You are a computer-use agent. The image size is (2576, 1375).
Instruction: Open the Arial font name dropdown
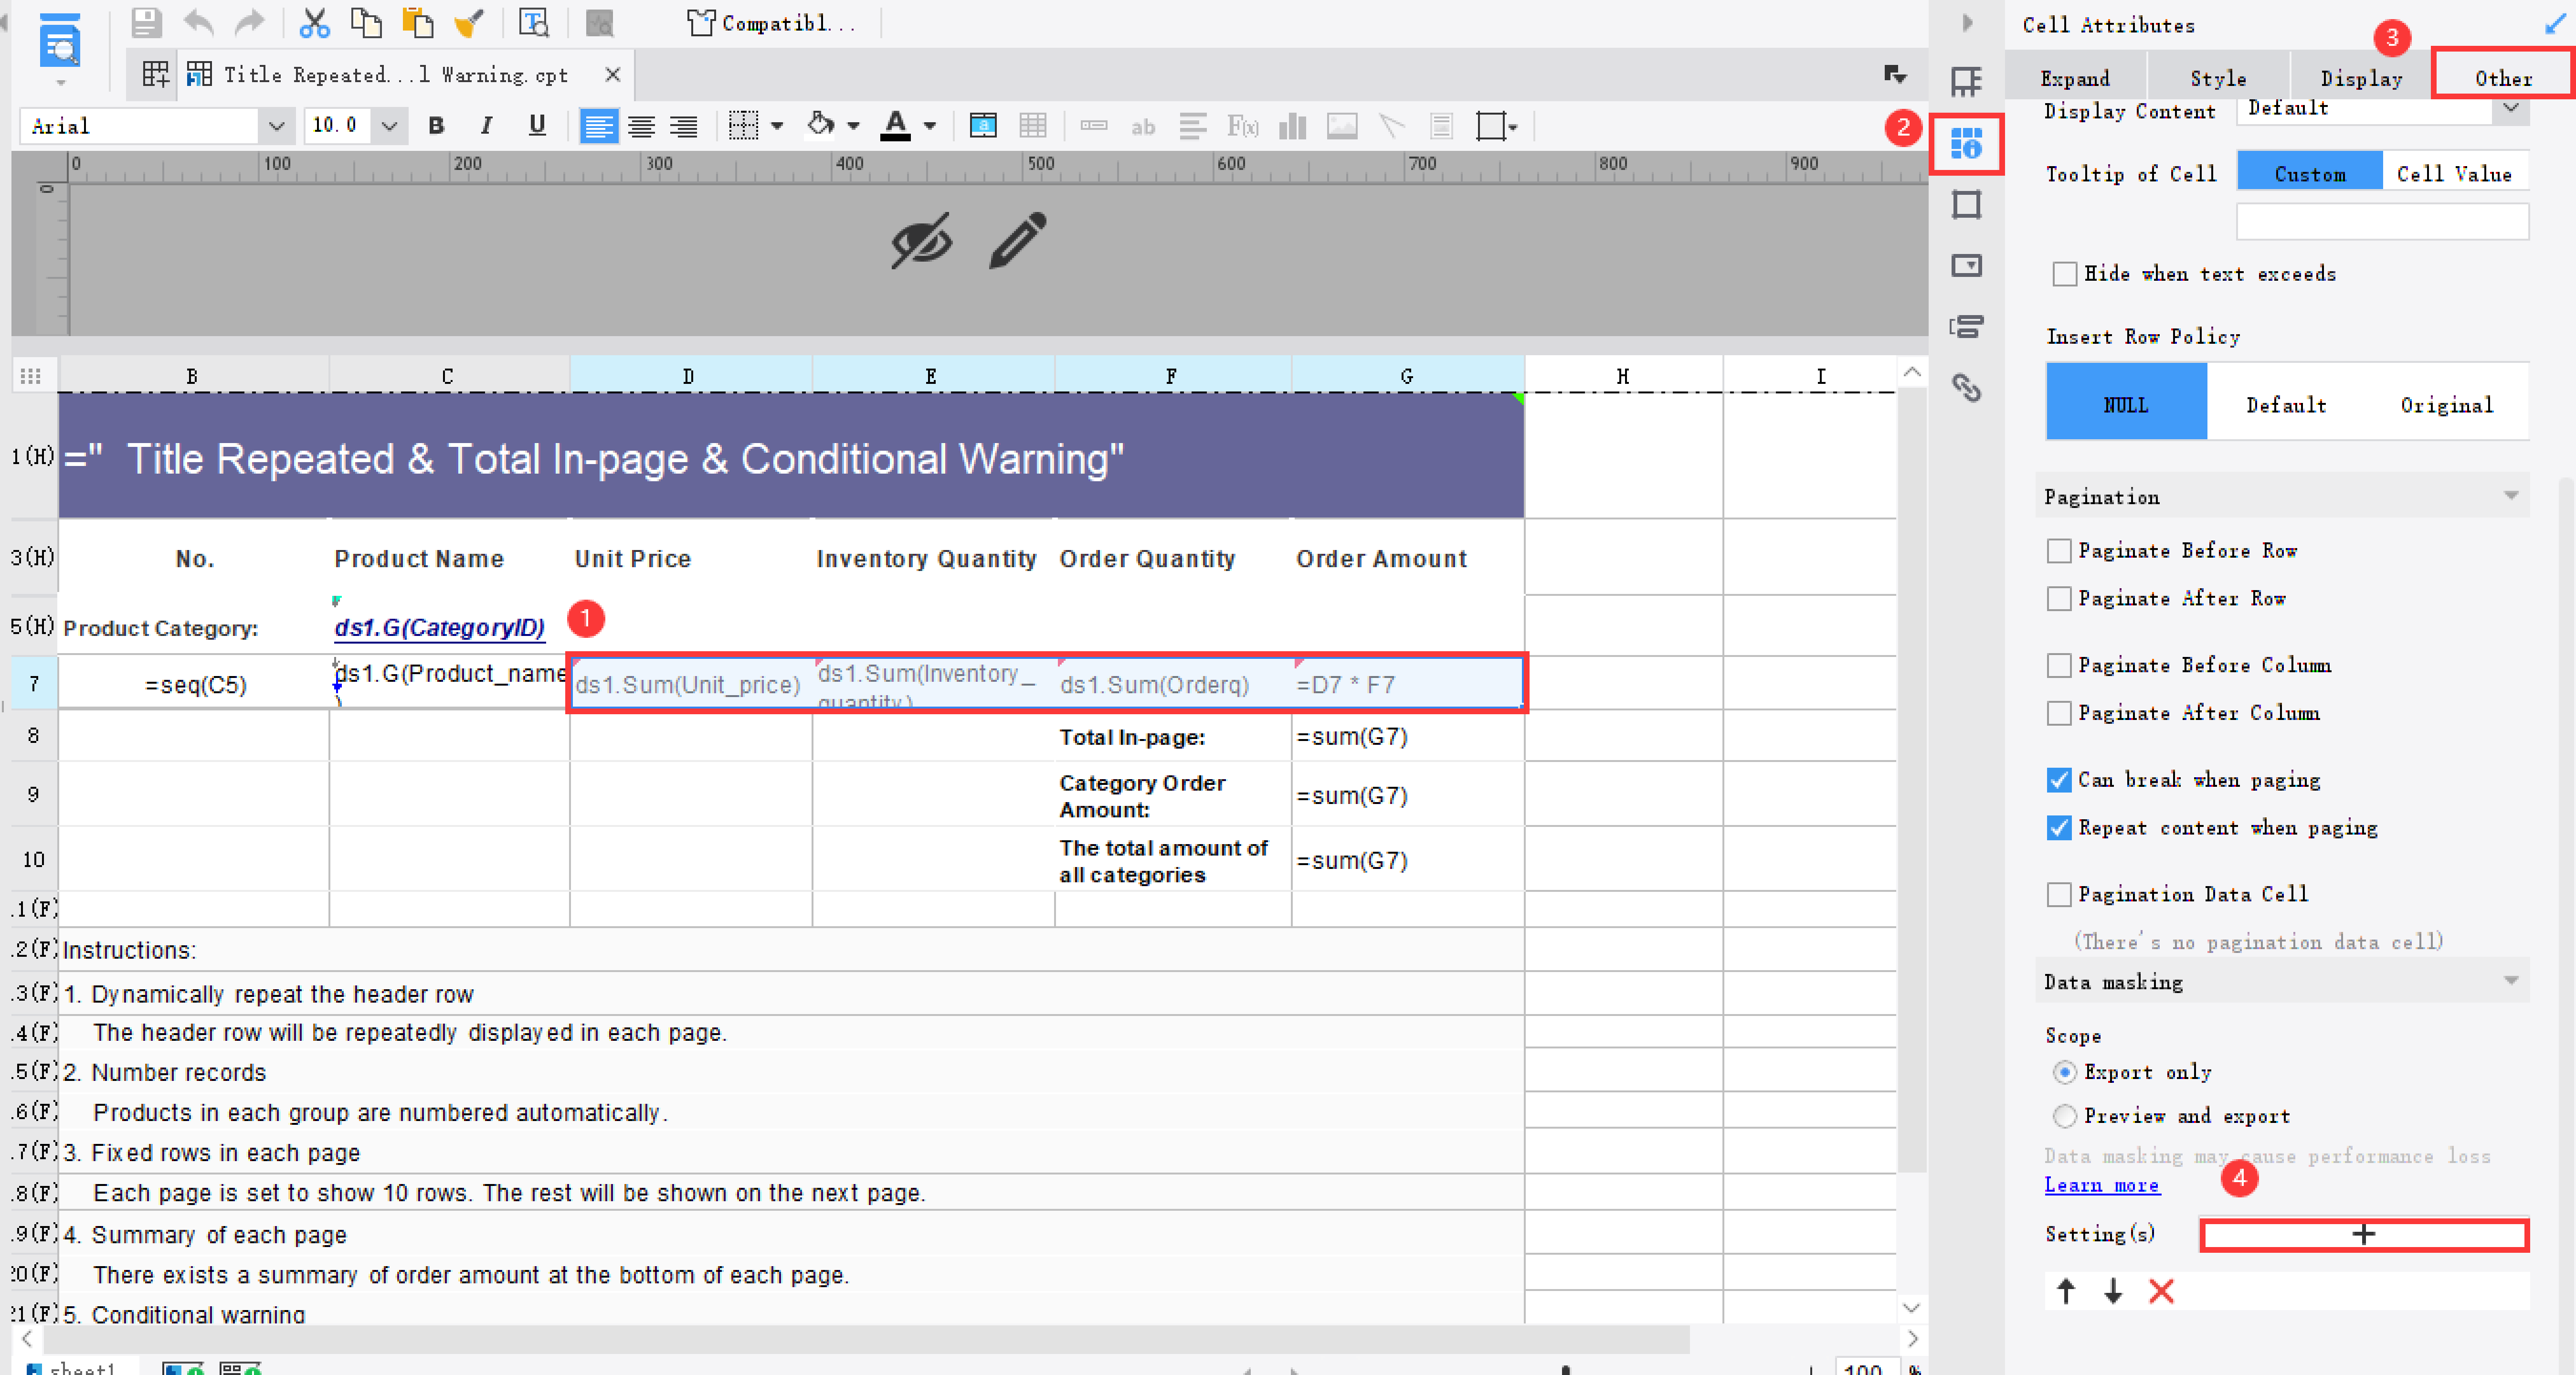click(275, 126)
